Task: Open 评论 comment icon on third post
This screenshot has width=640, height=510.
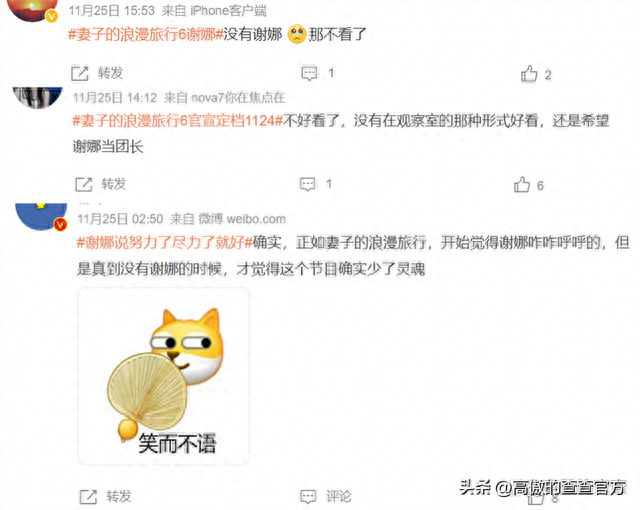Action: point(308,497)
